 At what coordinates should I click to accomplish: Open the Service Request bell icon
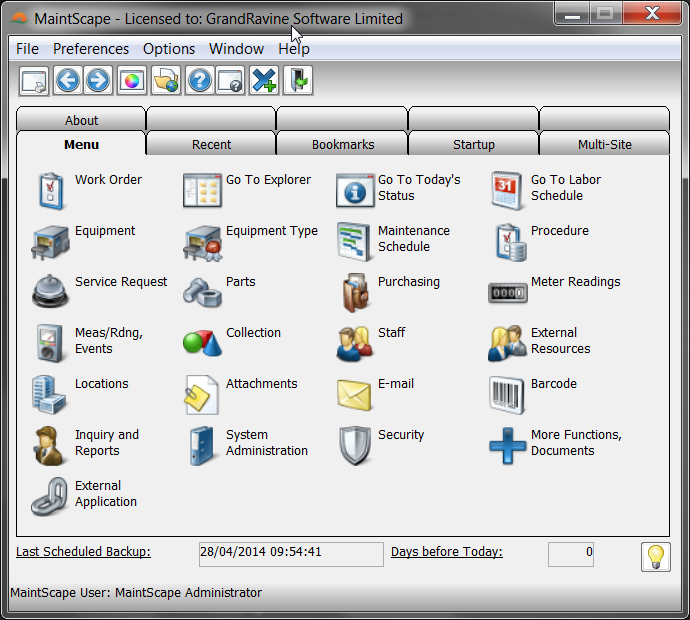[50, 290]
